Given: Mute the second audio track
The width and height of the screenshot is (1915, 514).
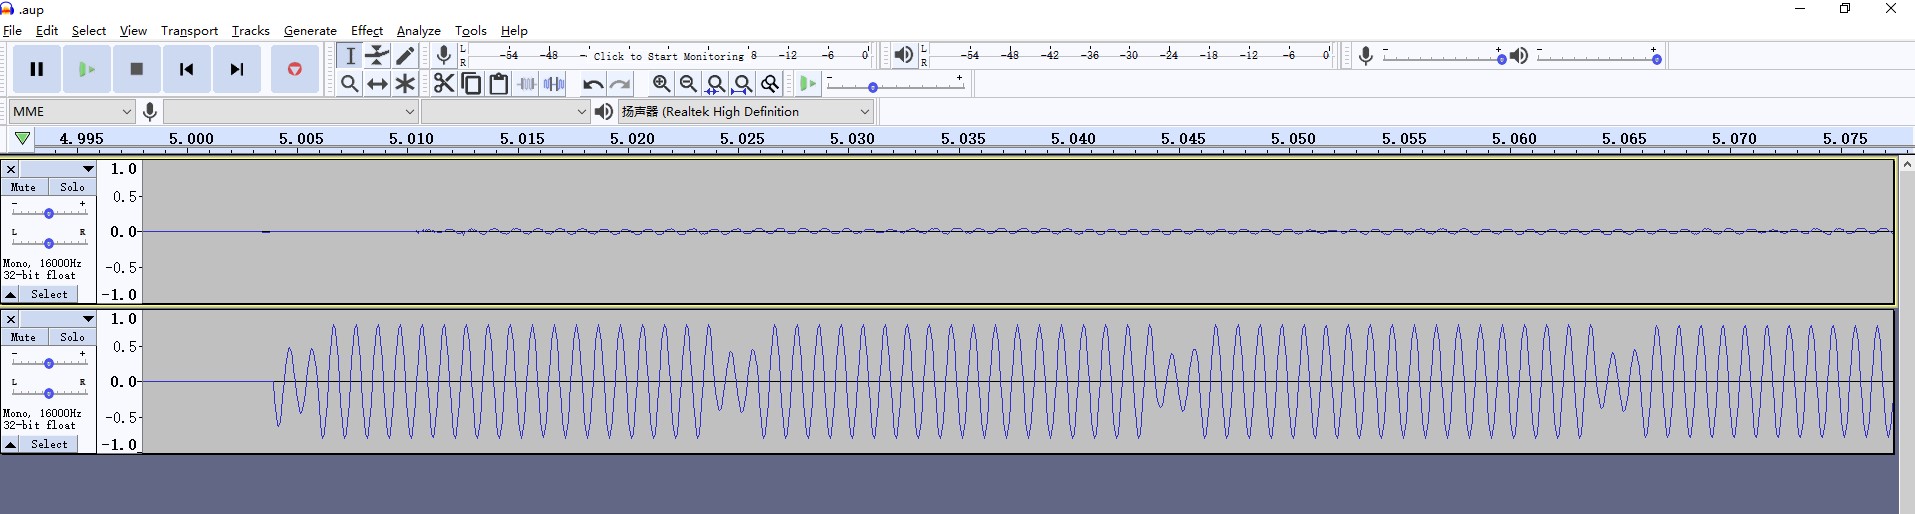Looking at the screenshot, I should 23,337.
